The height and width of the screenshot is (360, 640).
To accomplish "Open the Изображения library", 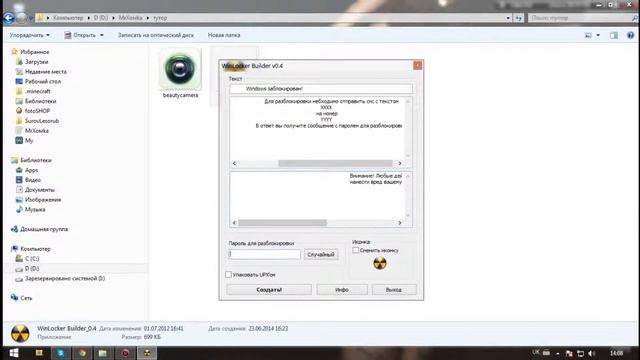I will click(x=43, y=200).
